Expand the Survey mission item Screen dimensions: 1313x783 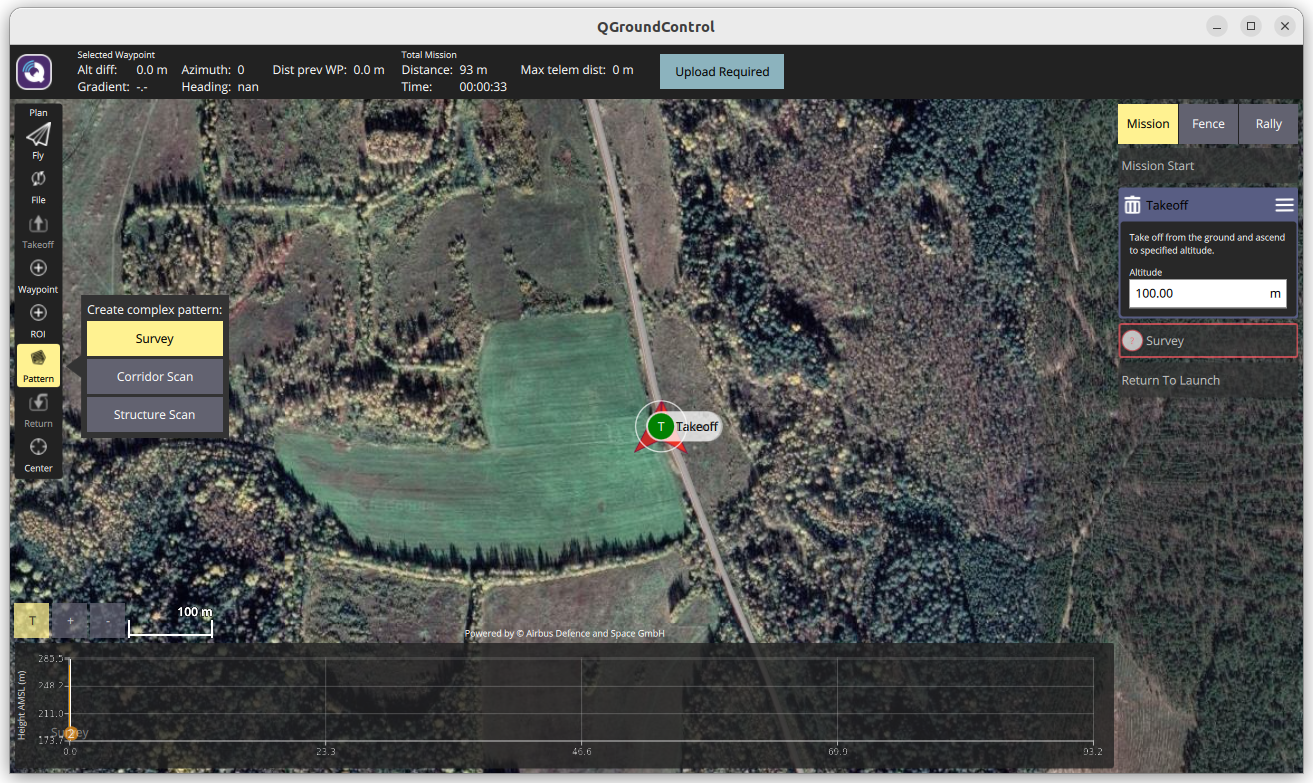(1207, 341)
